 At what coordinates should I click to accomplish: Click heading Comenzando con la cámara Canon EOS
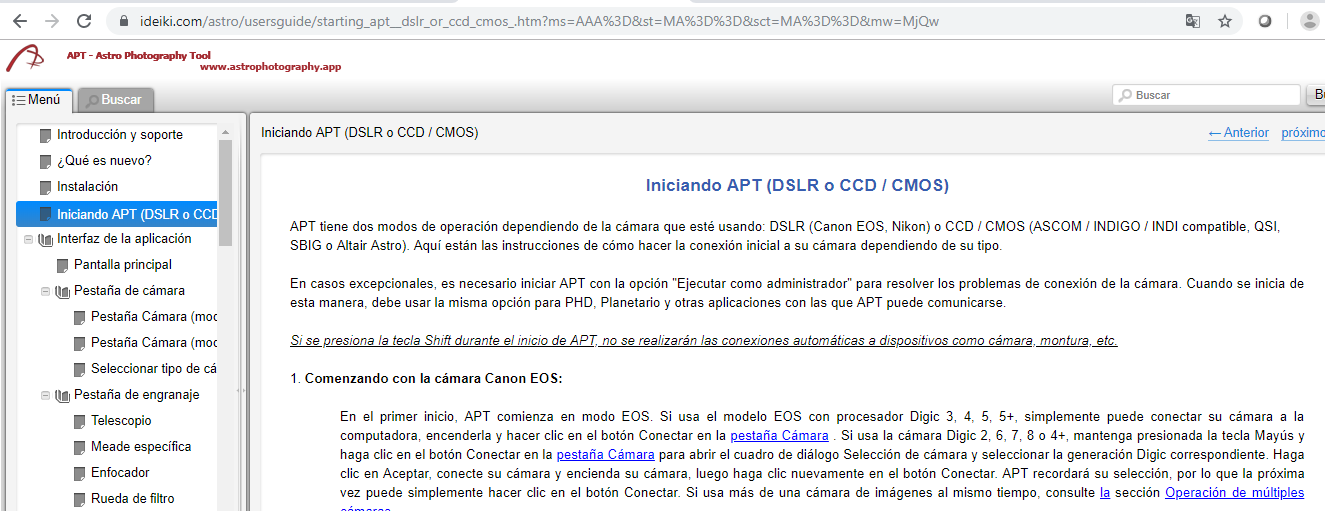point(434,378)
